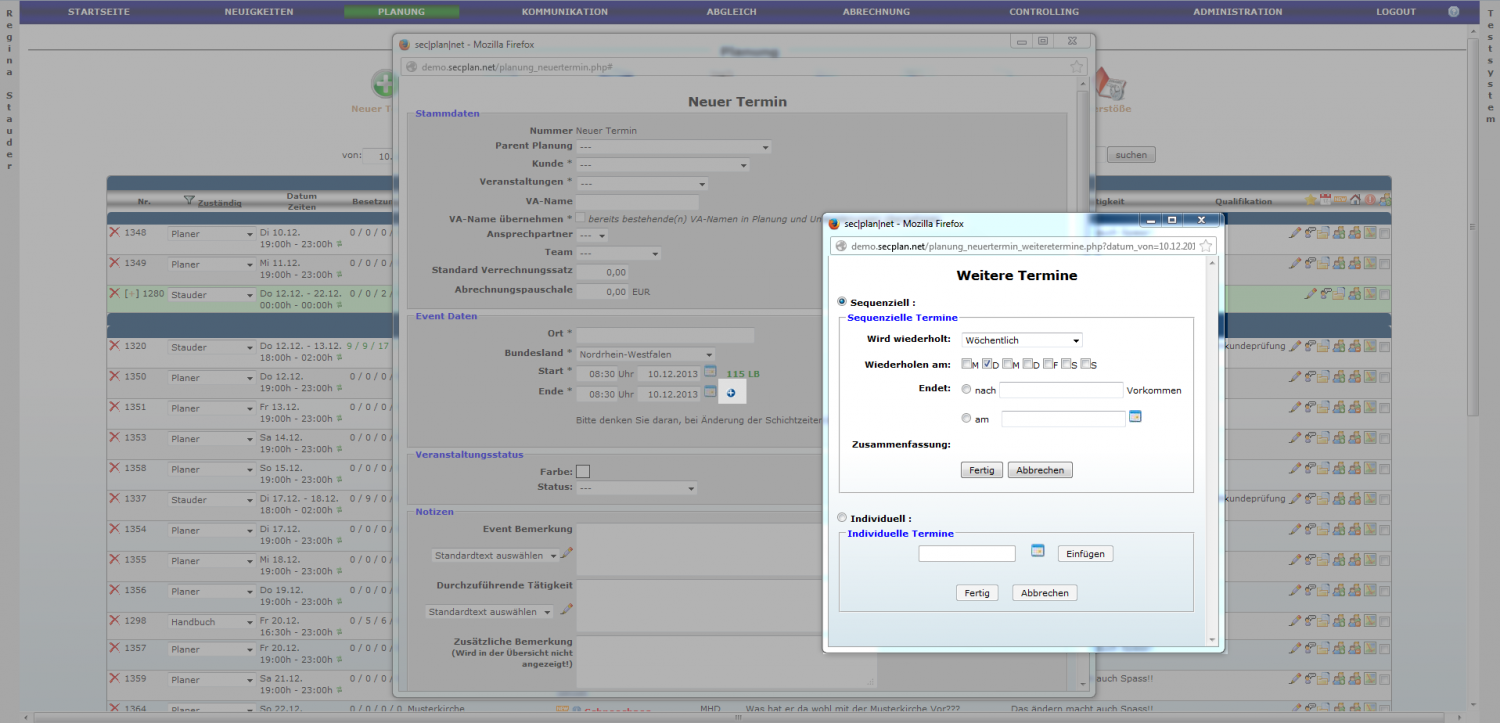Click green map icon in row 1349
The height and width of the screenshot is (723, 1500).
(1370, 264)
